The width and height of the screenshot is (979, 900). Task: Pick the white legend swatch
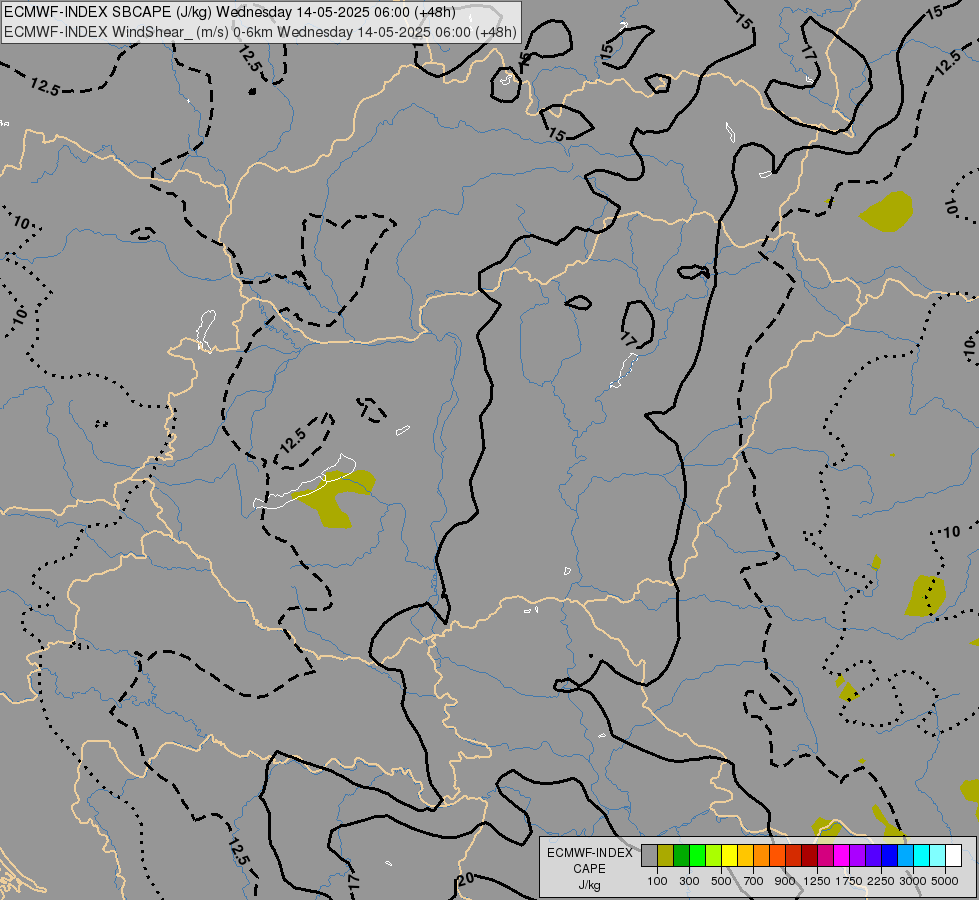click(x=953, y=856)
